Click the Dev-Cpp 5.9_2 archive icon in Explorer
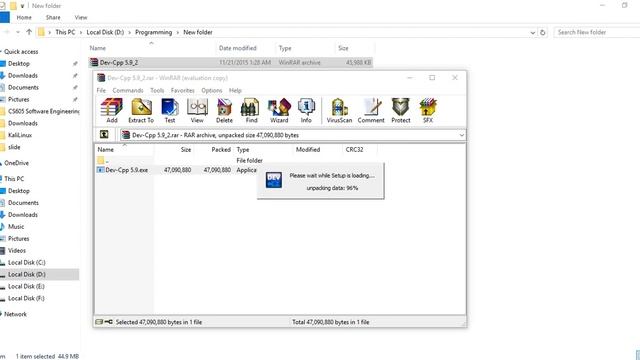 94,62
